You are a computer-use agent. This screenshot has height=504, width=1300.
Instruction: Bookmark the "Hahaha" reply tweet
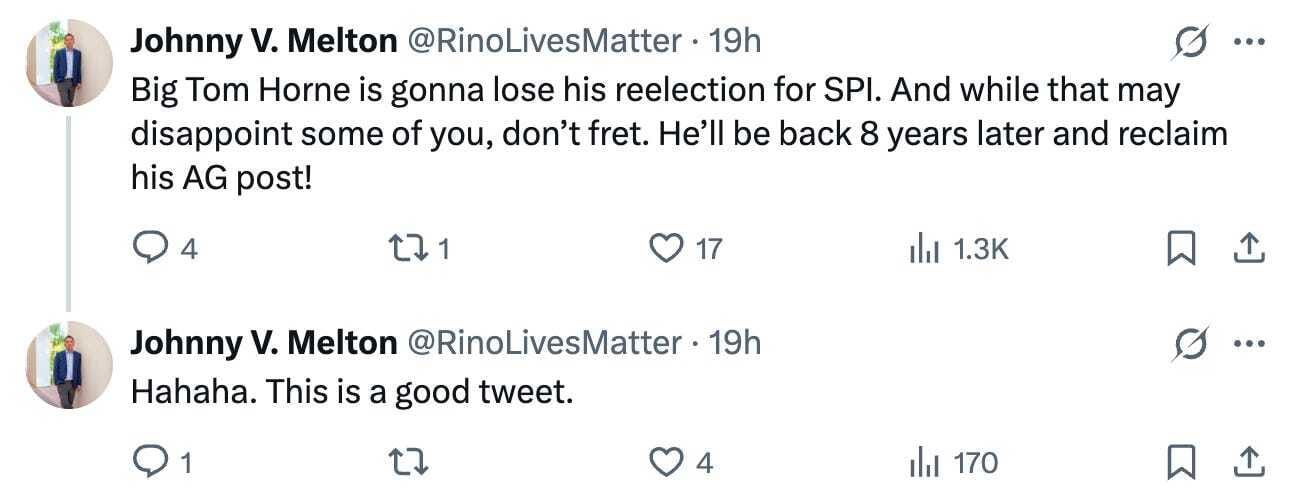click(x=1181, y=462)
